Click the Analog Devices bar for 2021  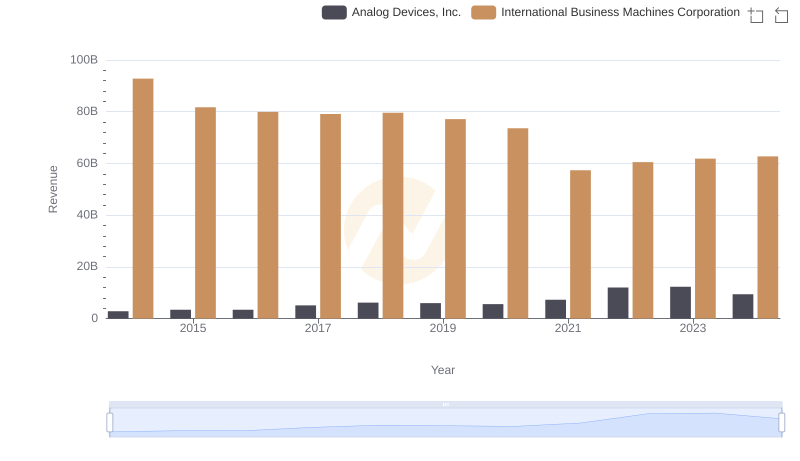click(x=555, y=309)
